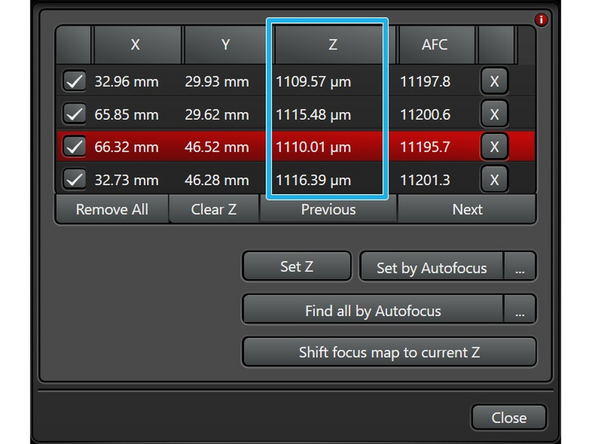This screenshot has width=592, height=444.
Task: Delete the highlighted 66.32 mm row with X
Action: pyautogui.click(x=494, y=146)
